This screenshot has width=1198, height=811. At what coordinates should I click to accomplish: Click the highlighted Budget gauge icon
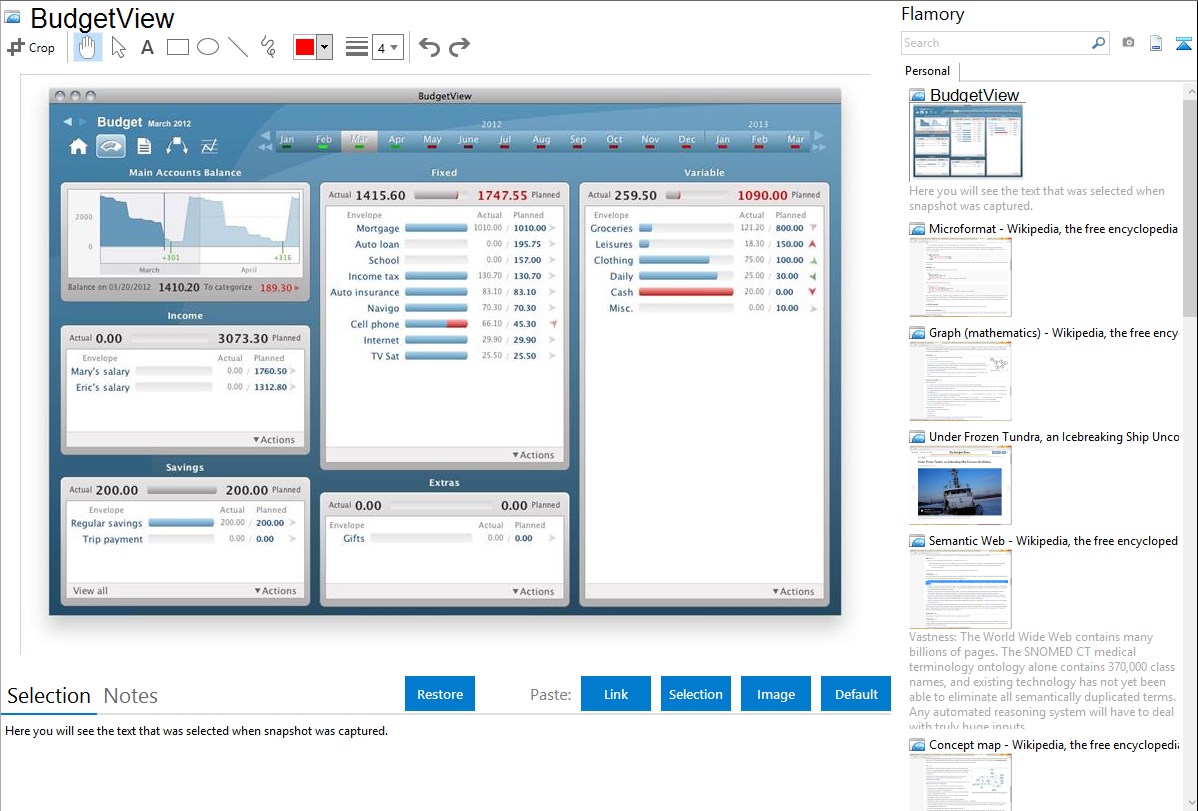click(111, 146)
